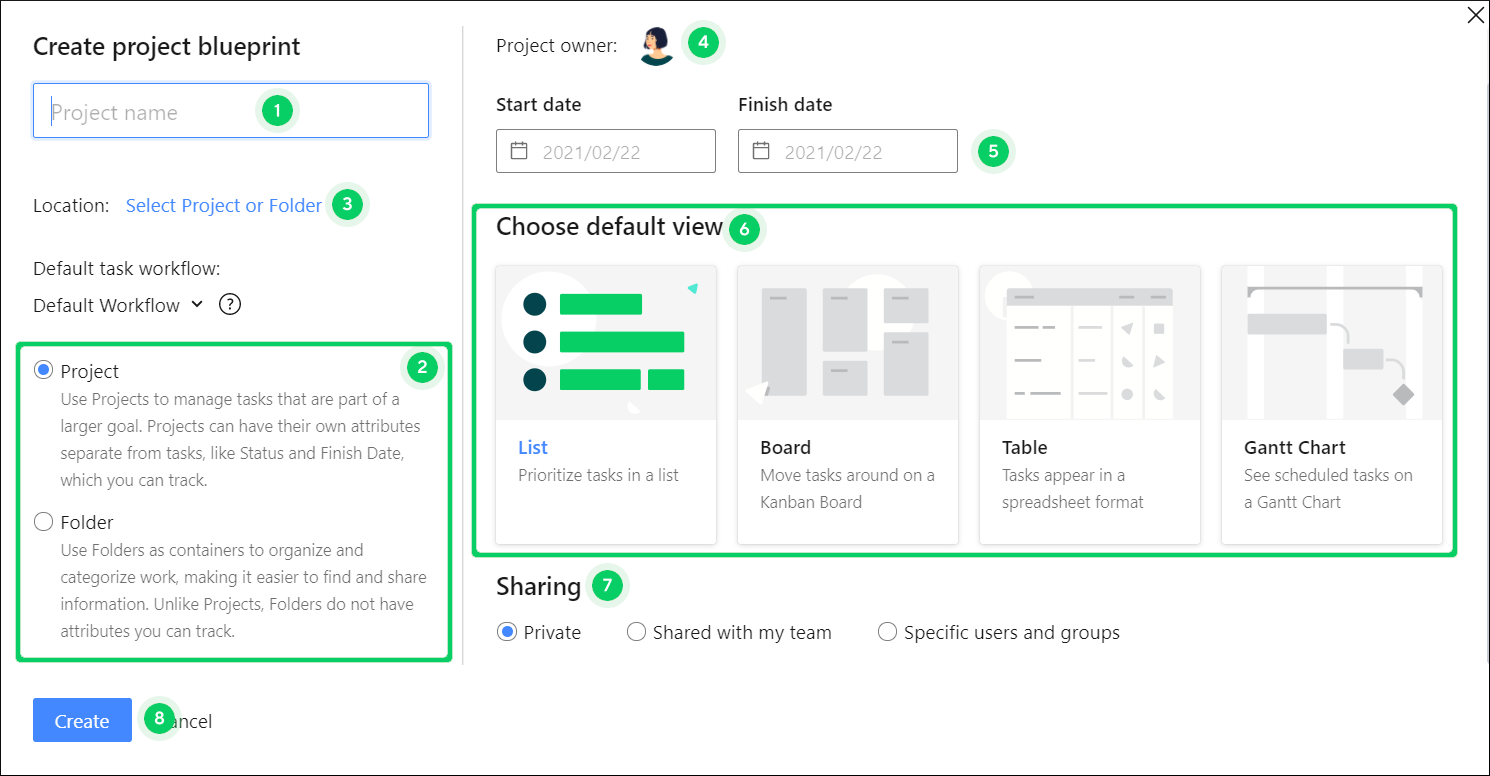Image resolution: width=1490 pixels, height=776 pixels.
Task: Open the Select Project or Folder link
Action: 222,205
